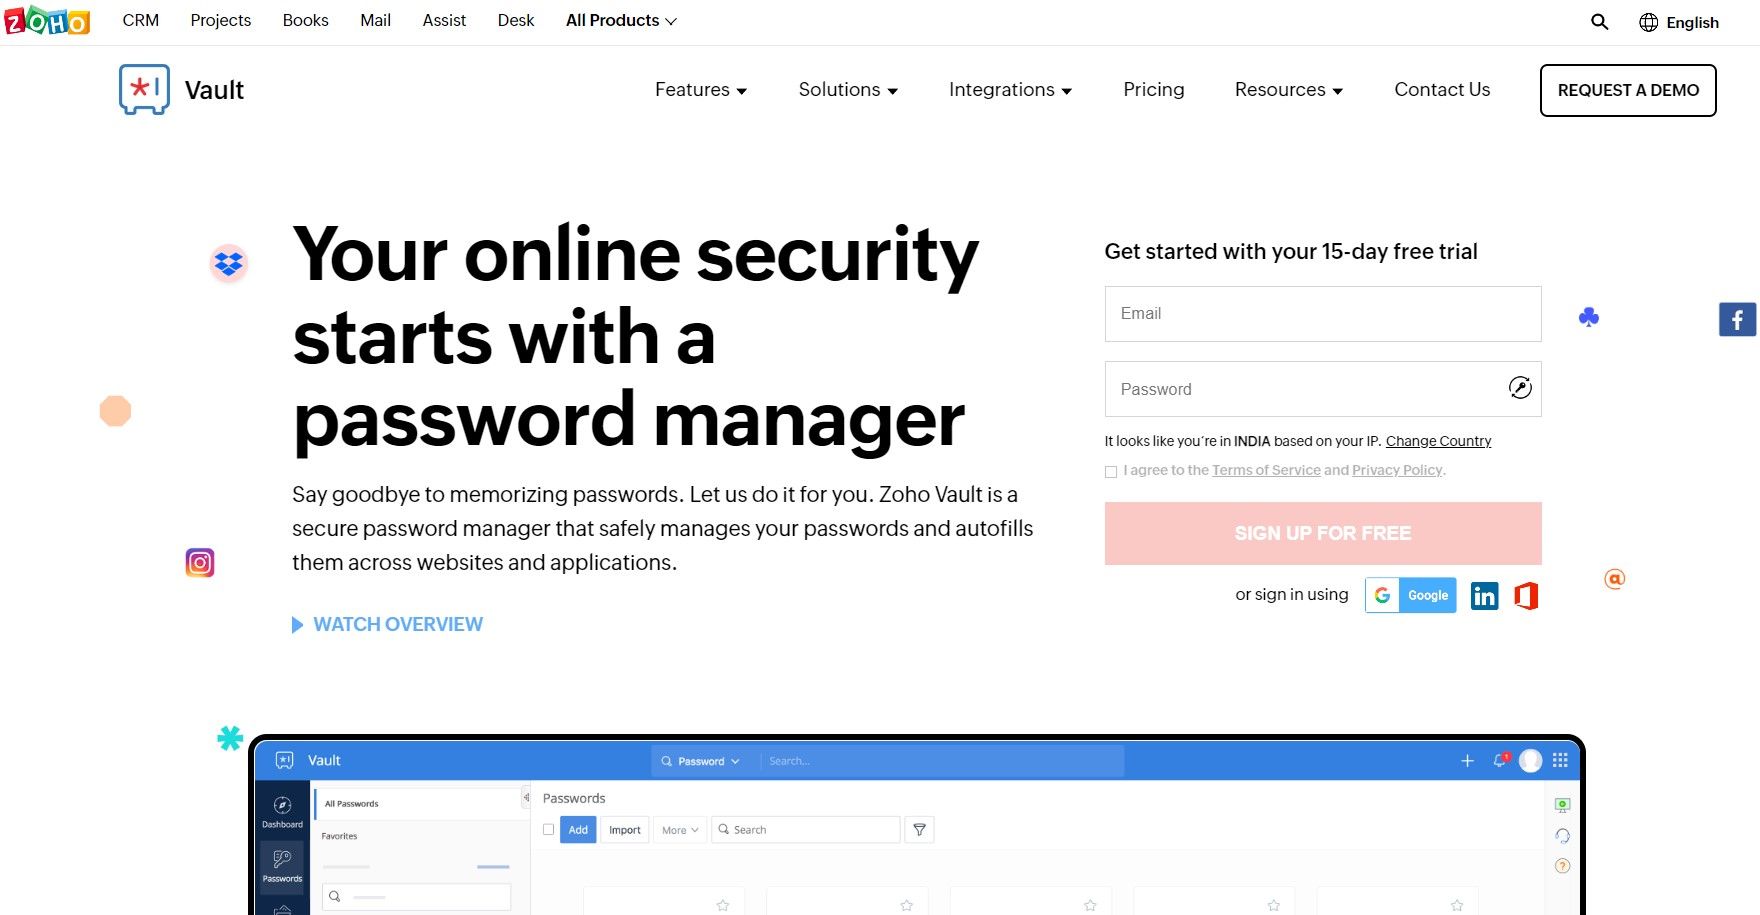
Task: Click the Vault logo icon
Action: (144, 89)
